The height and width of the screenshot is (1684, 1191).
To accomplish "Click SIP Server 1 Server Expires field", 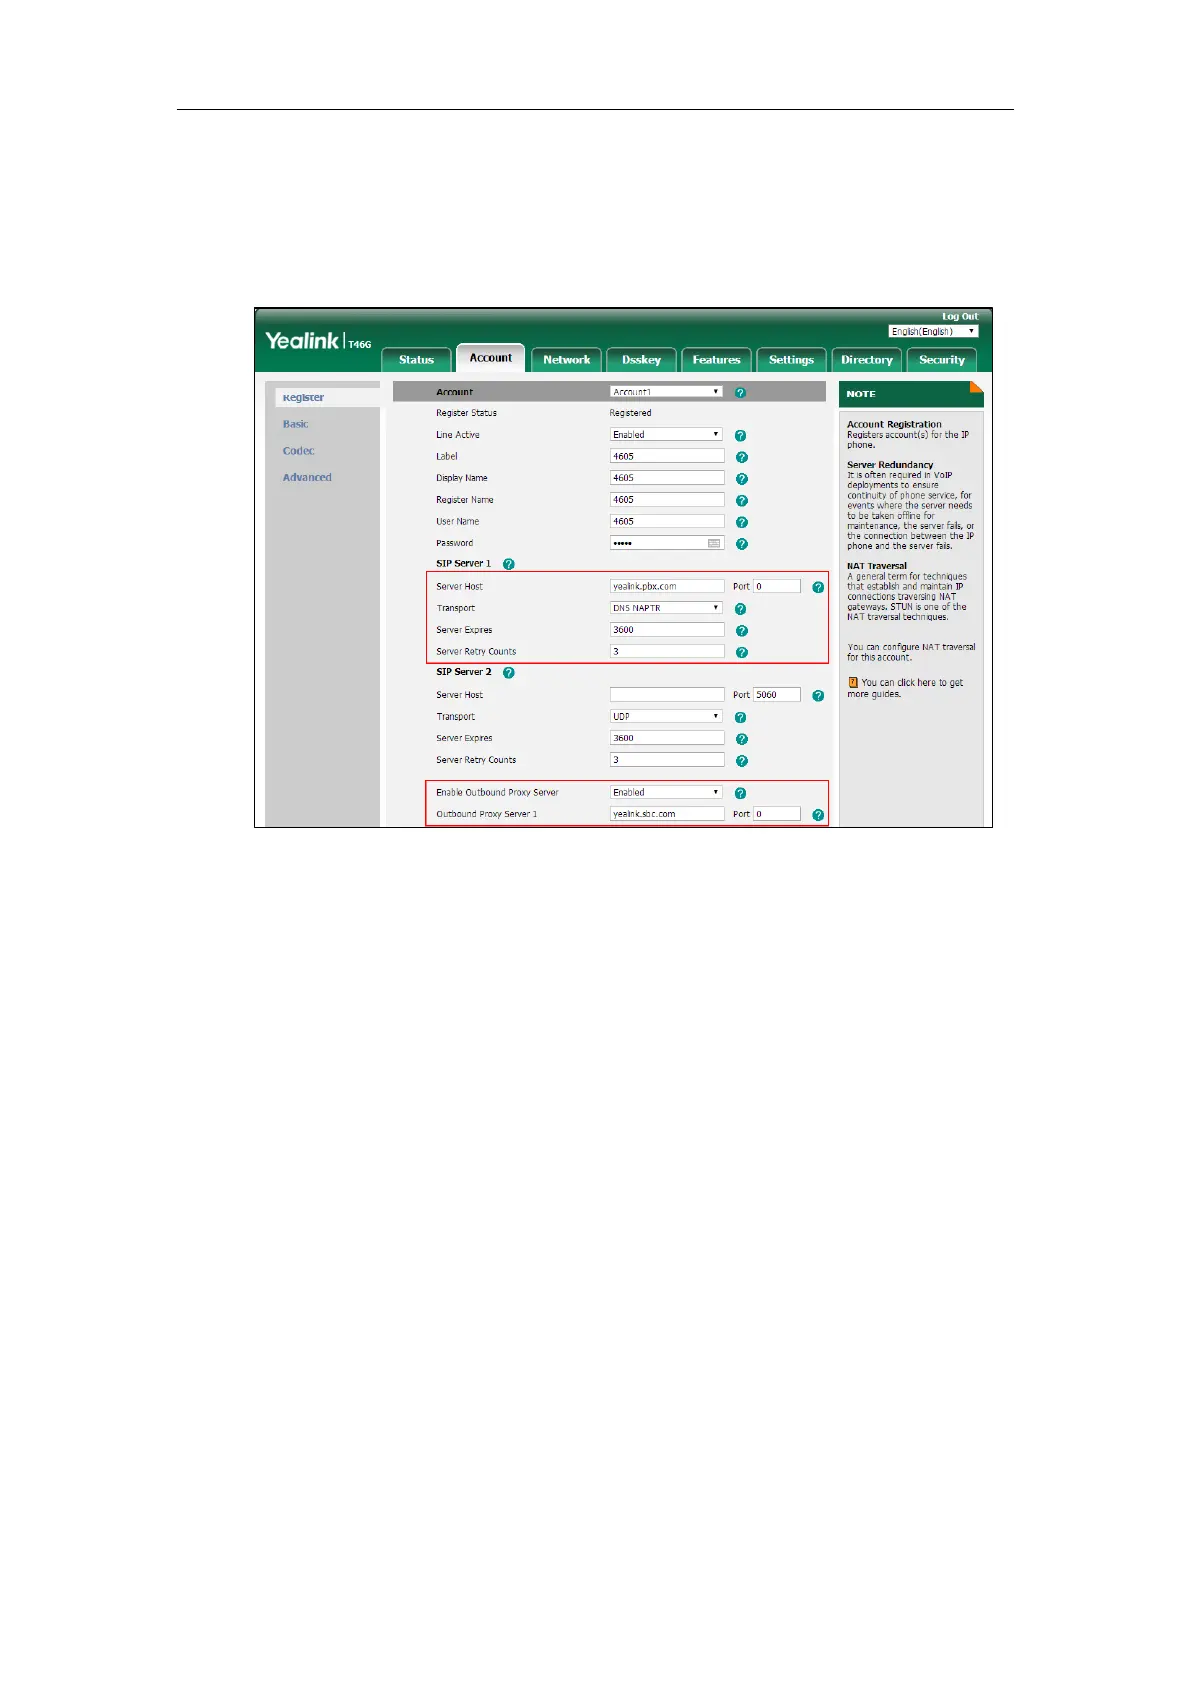I will pos(667,630).
